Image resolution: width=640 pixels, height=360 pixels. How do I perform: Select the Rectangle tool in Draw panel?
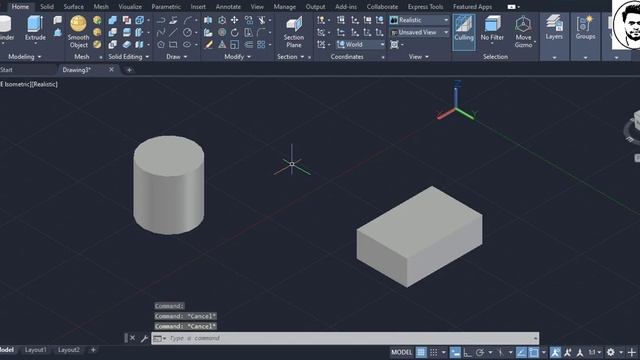[173, 44]
